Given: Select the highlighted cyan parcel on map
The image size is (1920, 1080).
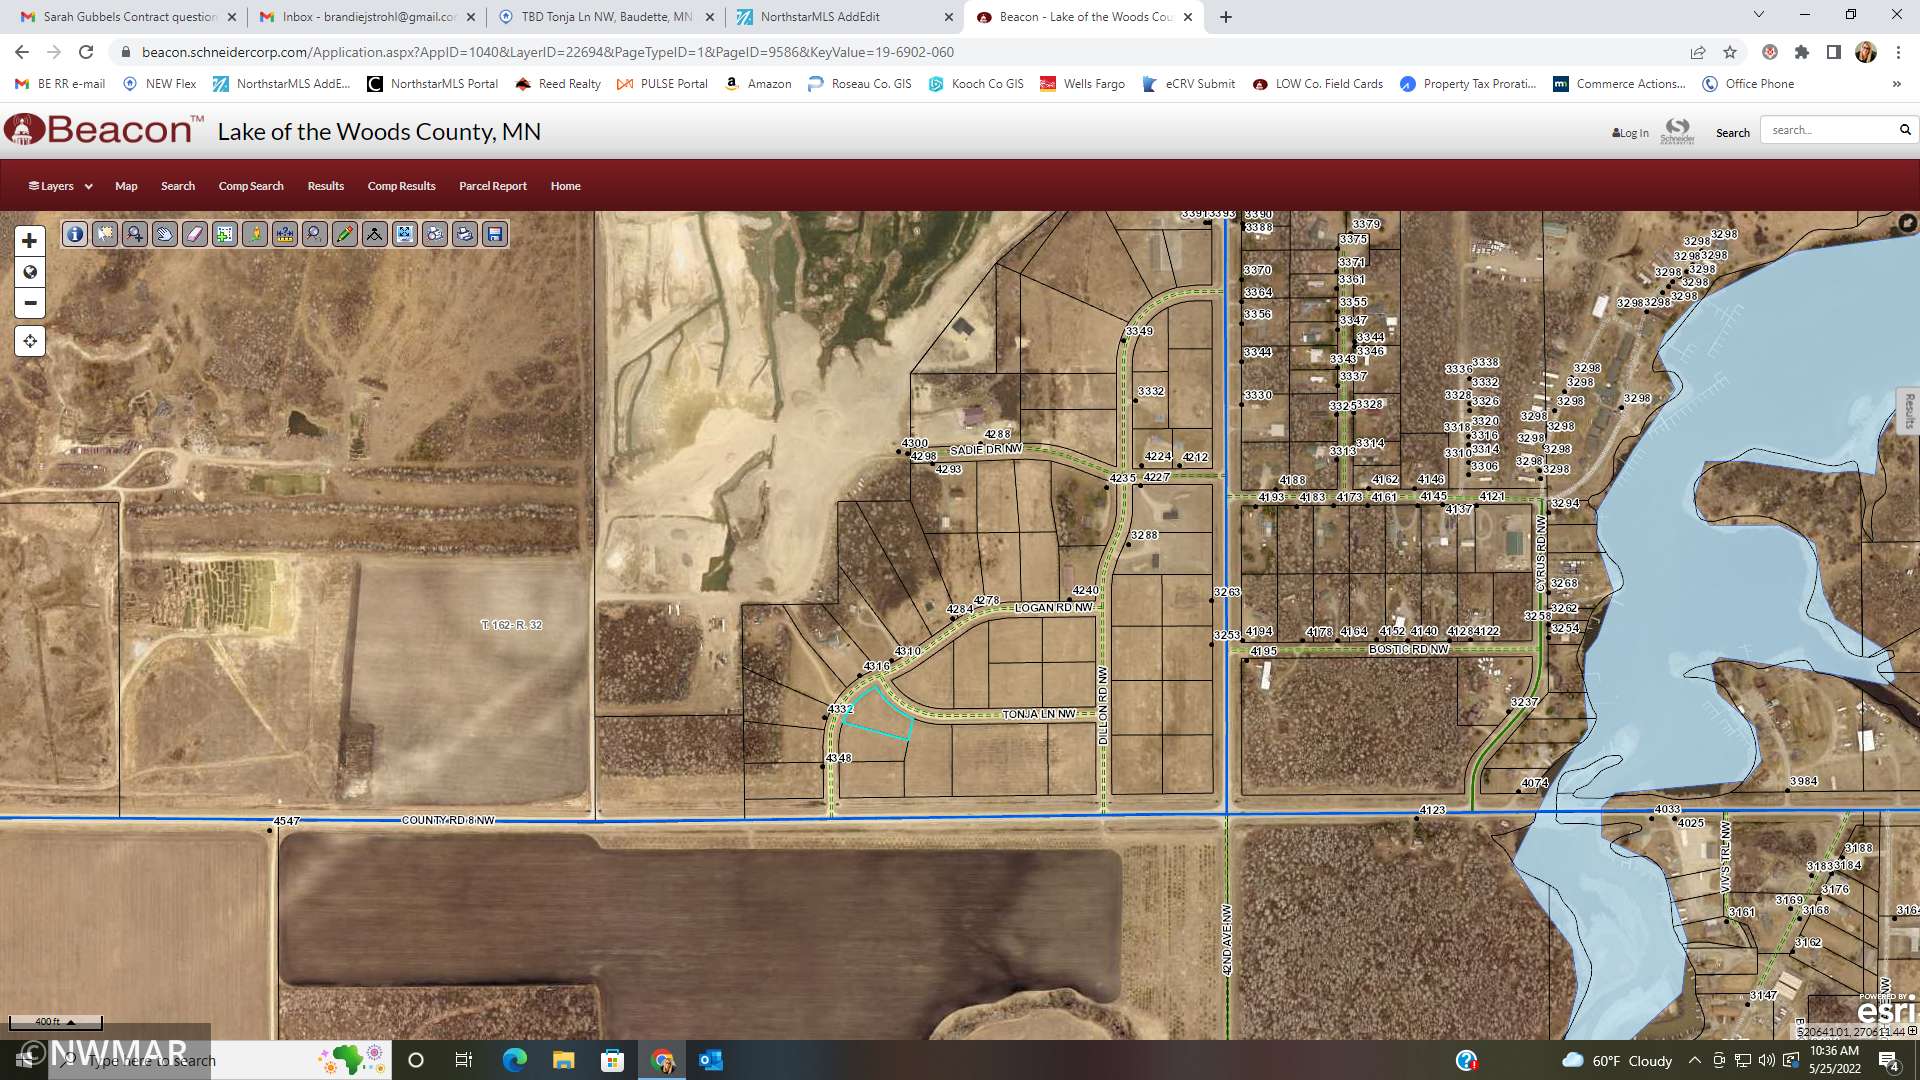Looking at the screenshot, I should (x=878, y=714).
